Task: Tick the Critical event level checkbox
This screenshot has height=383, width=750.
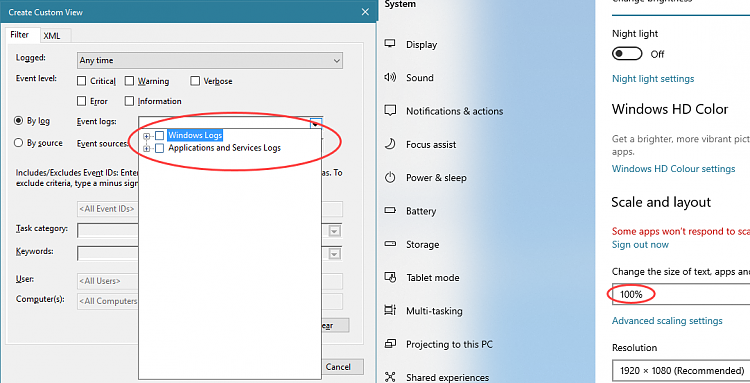Action: 82,81
